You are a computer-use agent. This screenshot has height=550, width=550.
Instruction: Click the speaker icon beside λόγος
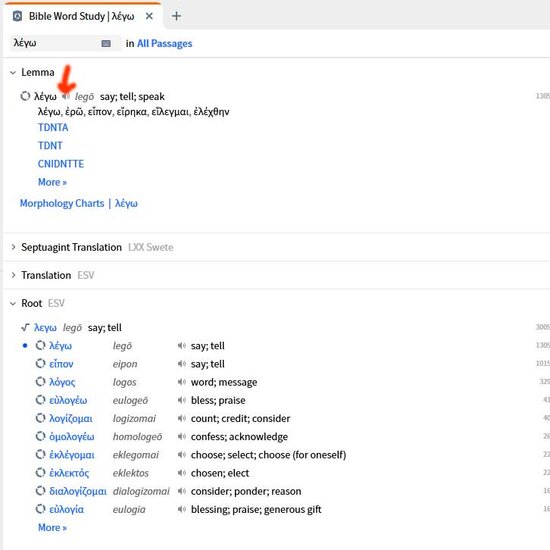pyautogui.click(x=181, y=382)
